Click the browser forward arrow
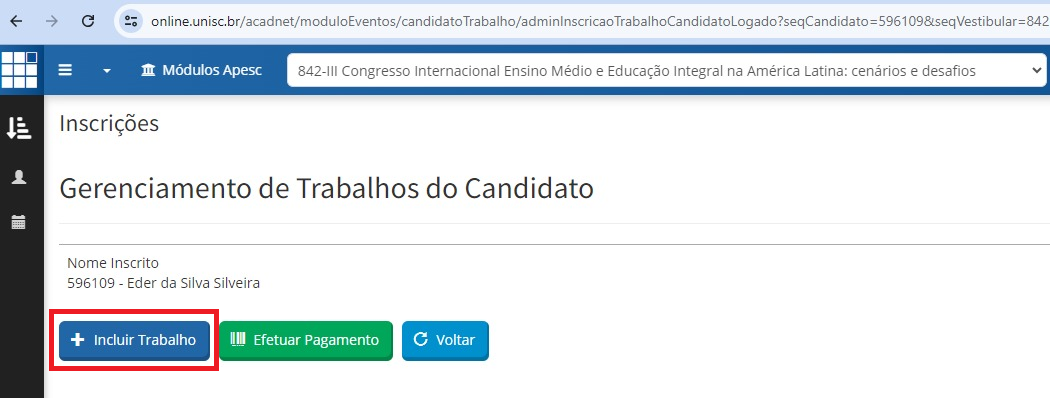This screenshot has height=398, width=1050. click(x=52, y=21)
